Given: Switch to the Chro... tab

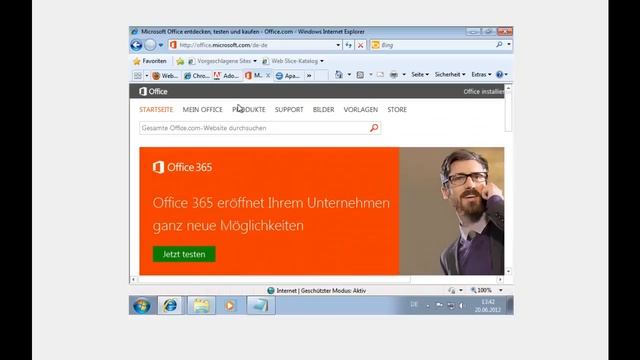Looking at the screenshot, I should [196, 76].
